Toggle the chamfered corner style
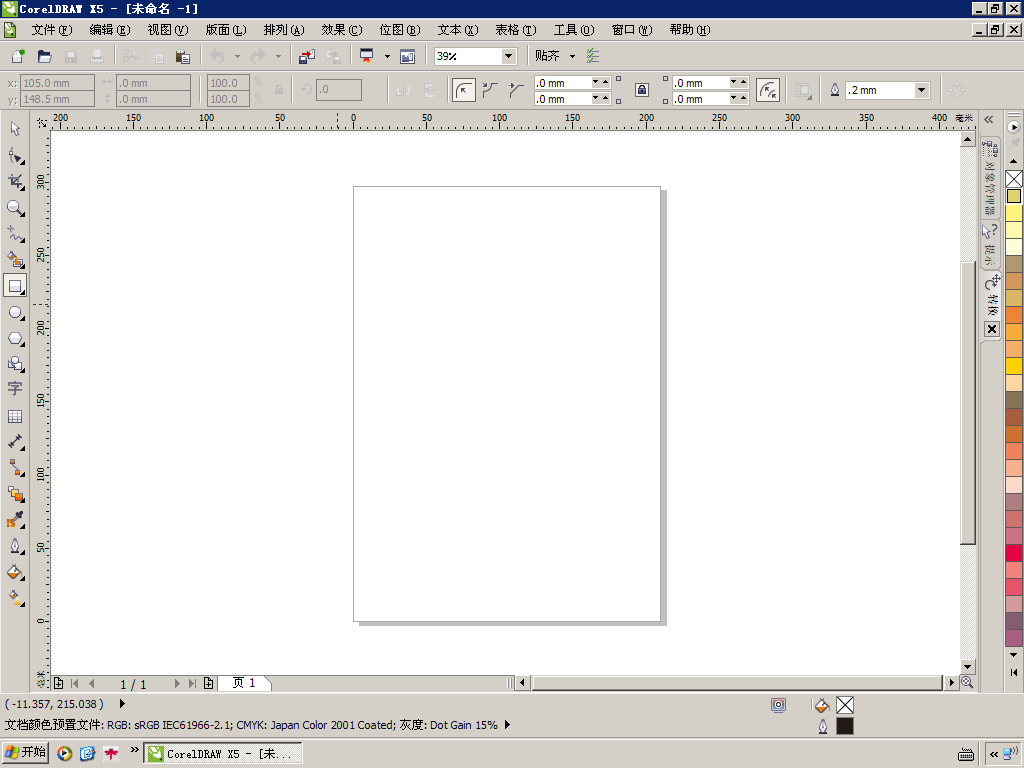 (x=516, y=90)
